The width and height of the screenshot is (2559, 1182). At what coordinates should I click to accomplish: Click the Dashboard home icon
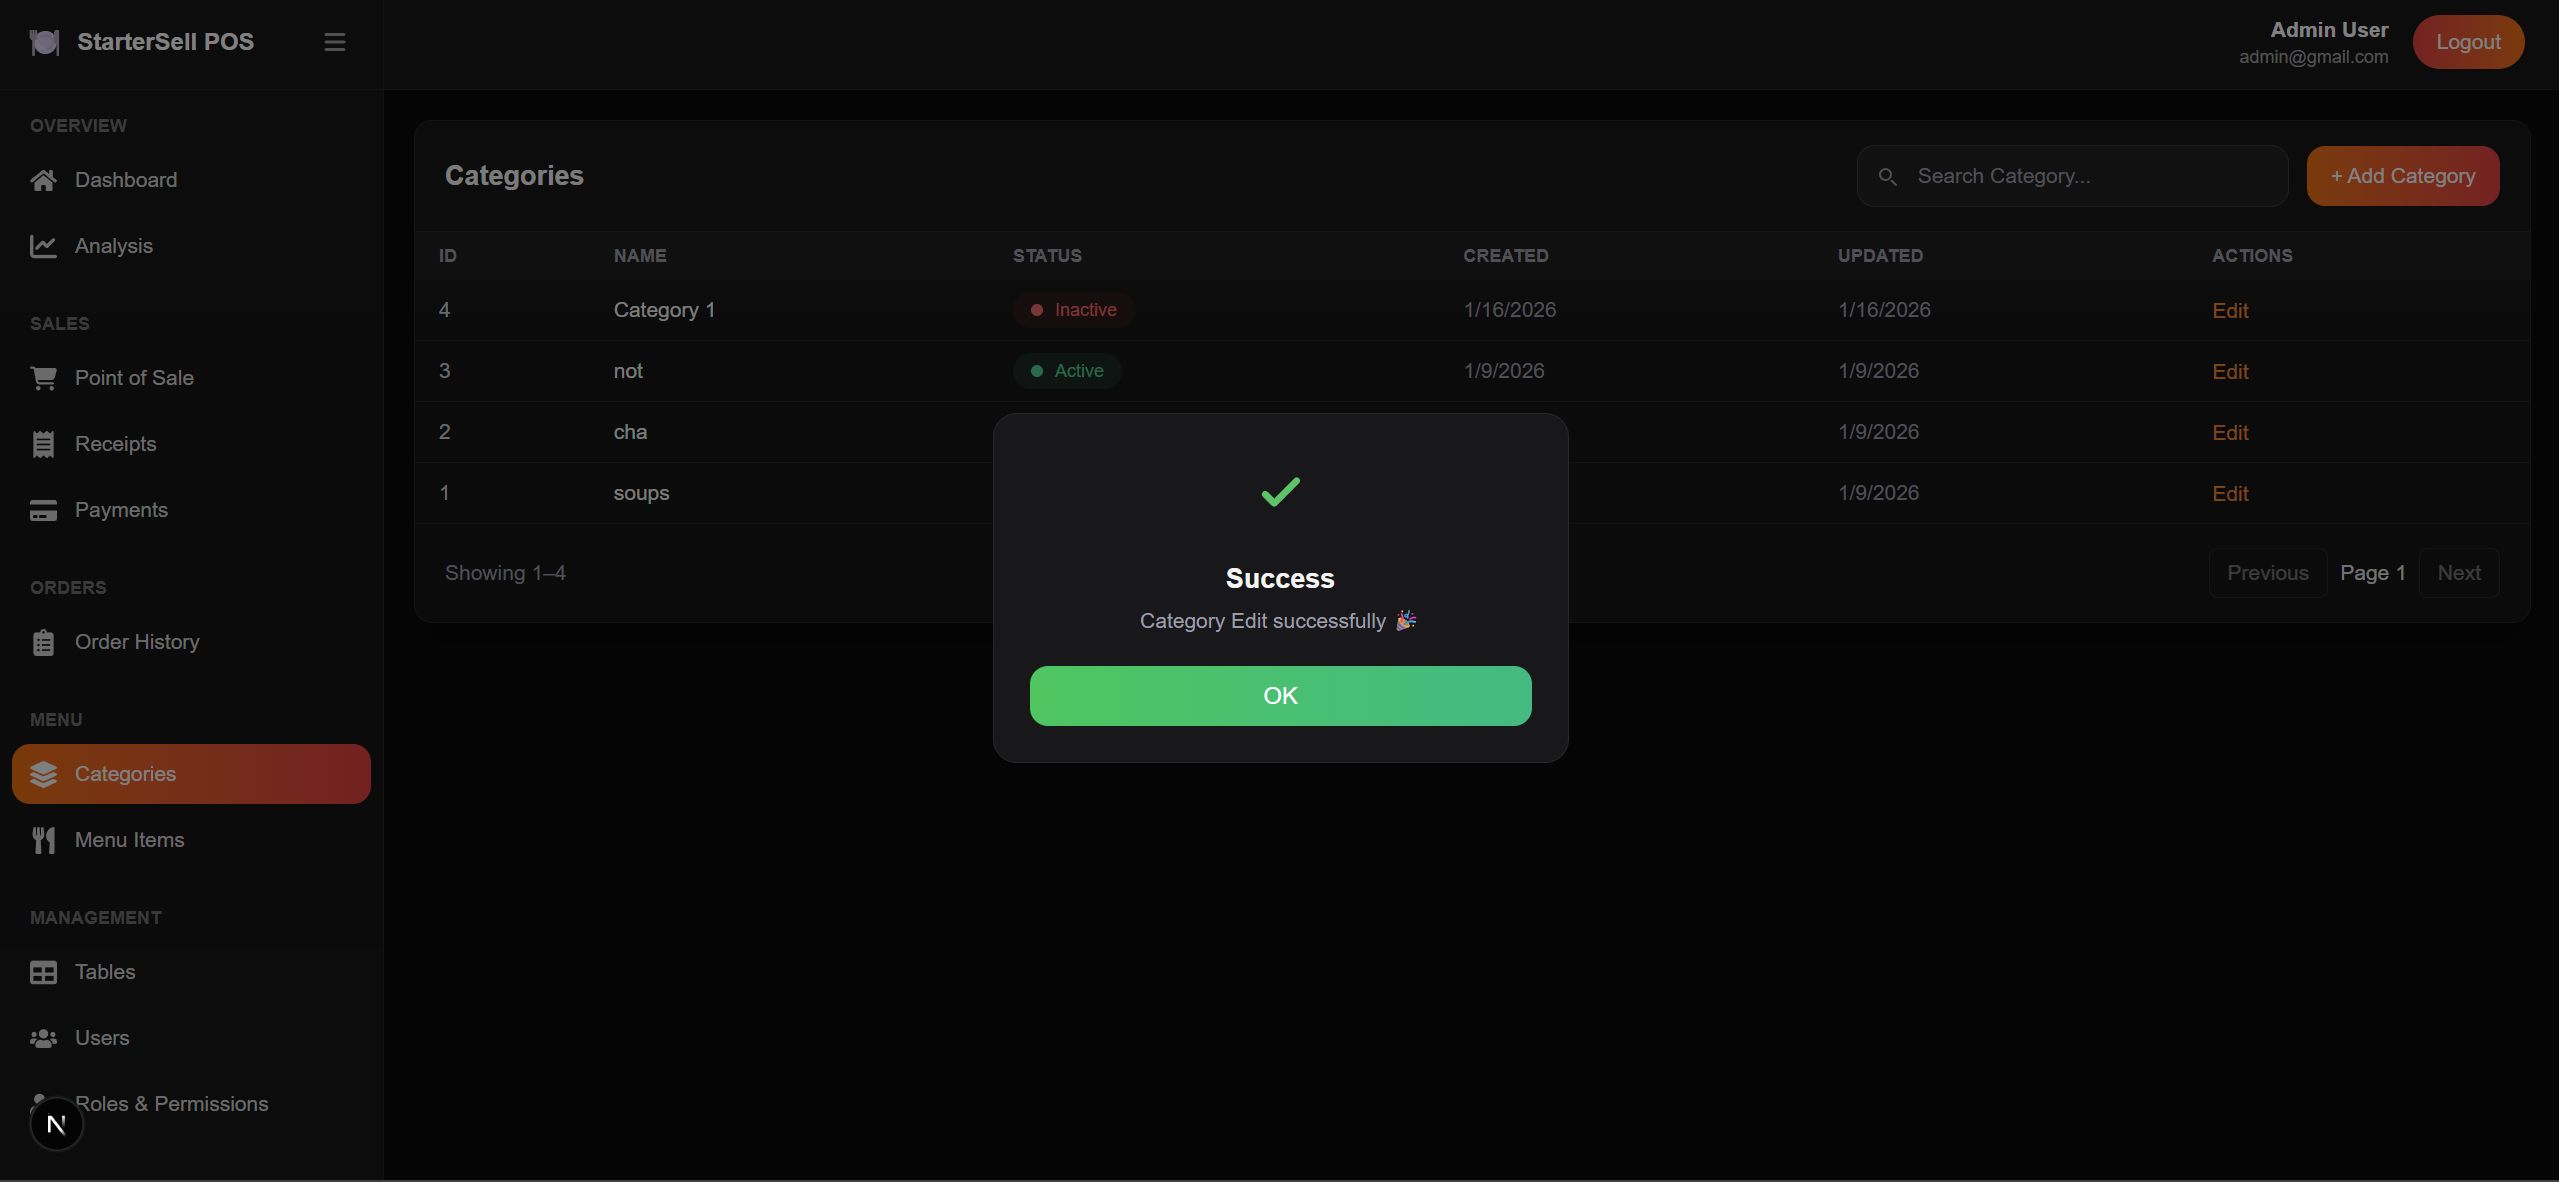43,180
